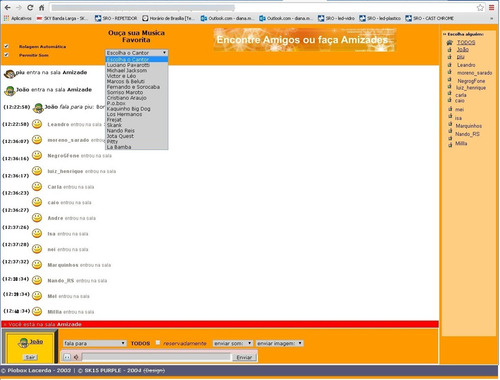500x380 pixels.
Task: Go back in the browser
Action: point(7,7)
